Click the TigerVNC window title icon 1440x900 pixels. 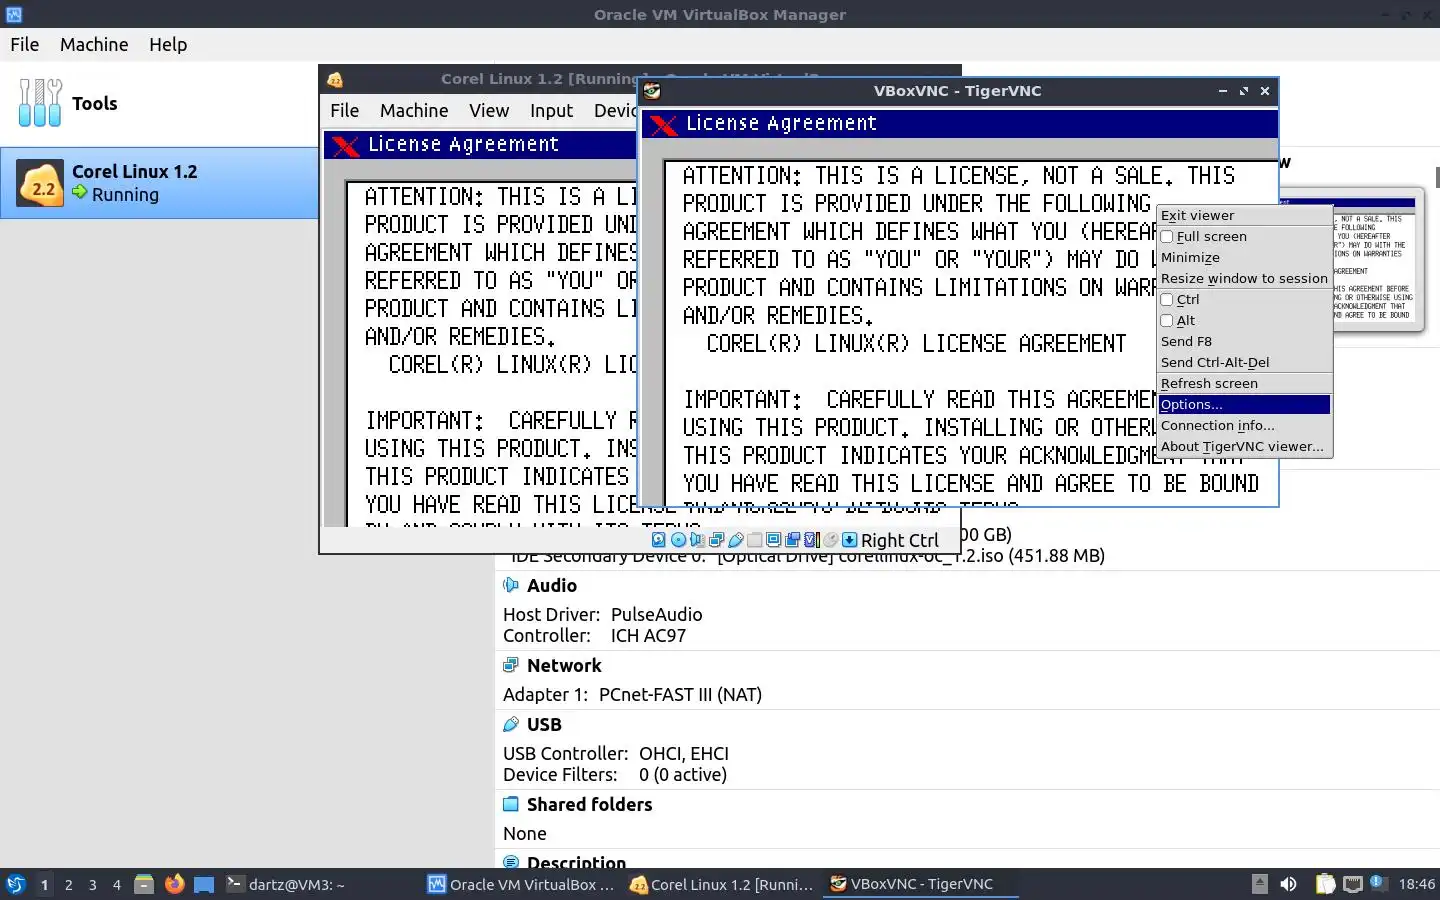coord(652,91)
